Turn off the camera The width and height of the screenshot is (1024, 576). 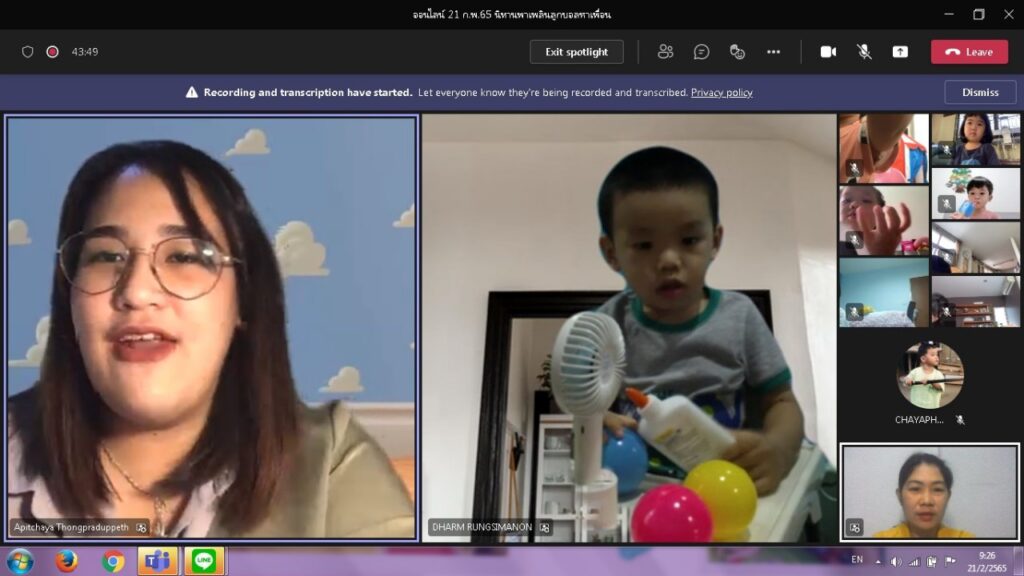[x=828, y=52]
